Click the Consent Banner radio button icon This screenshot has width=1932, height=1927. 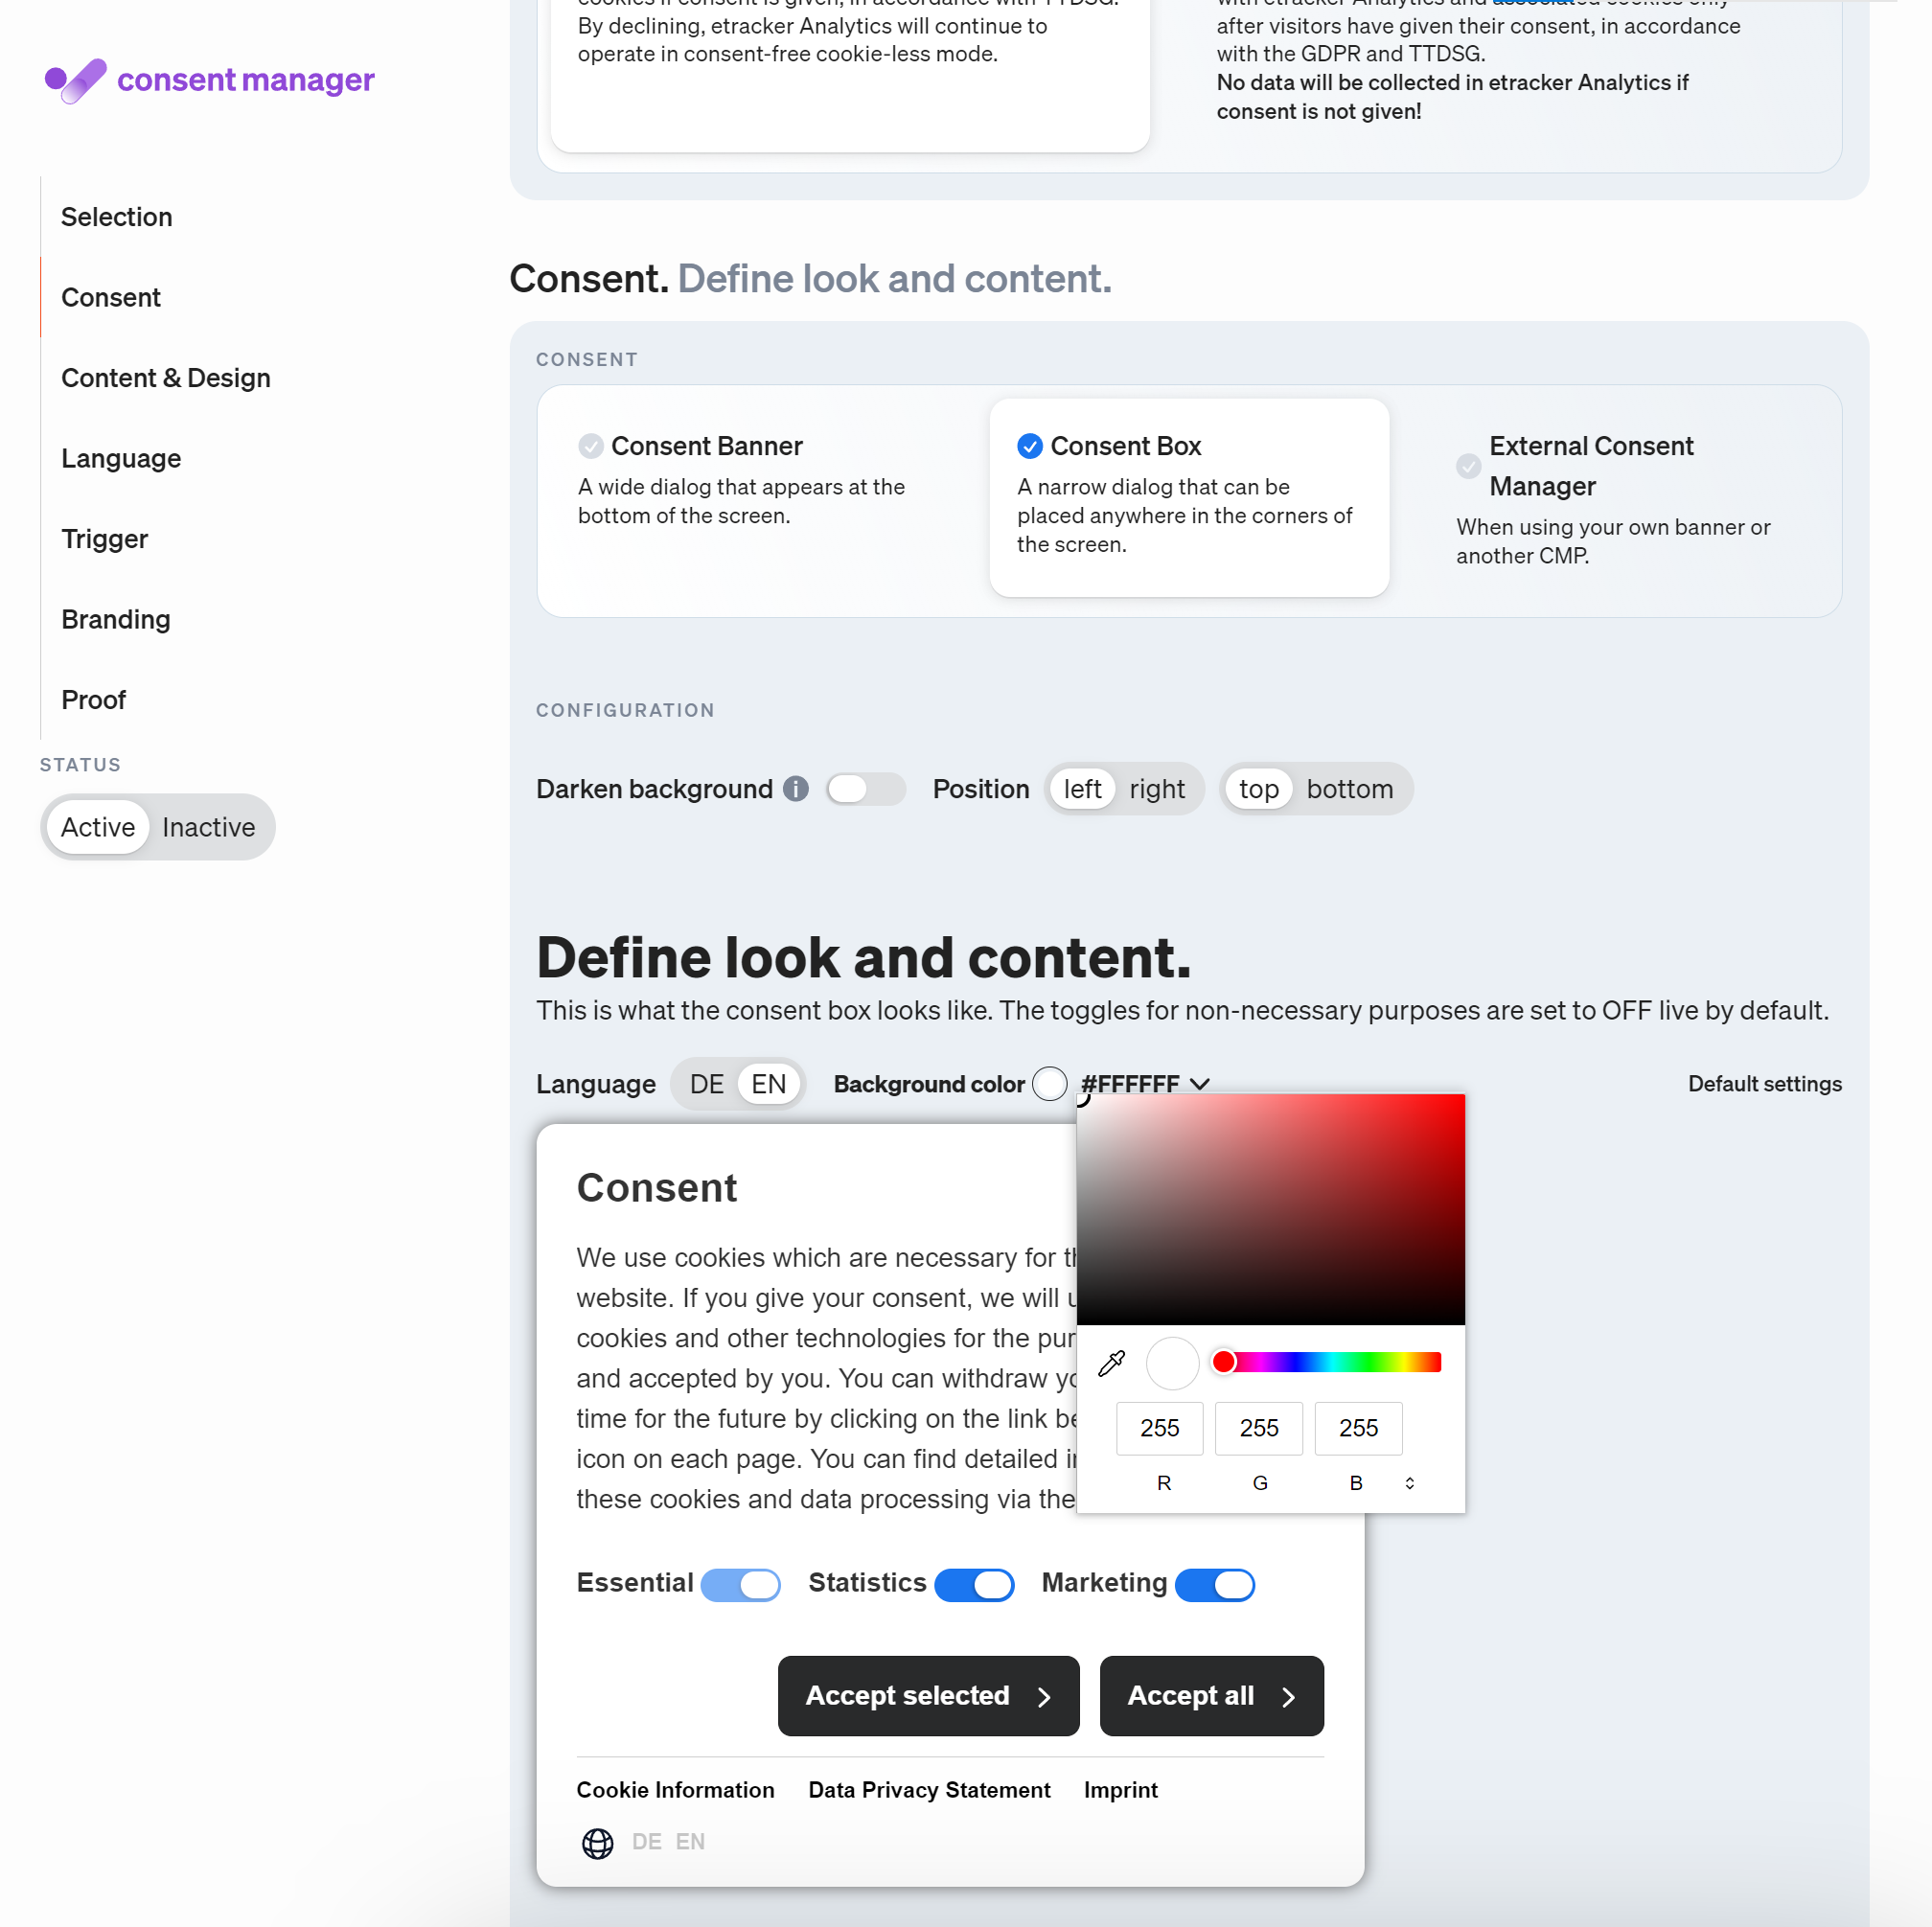pos(591,445)
